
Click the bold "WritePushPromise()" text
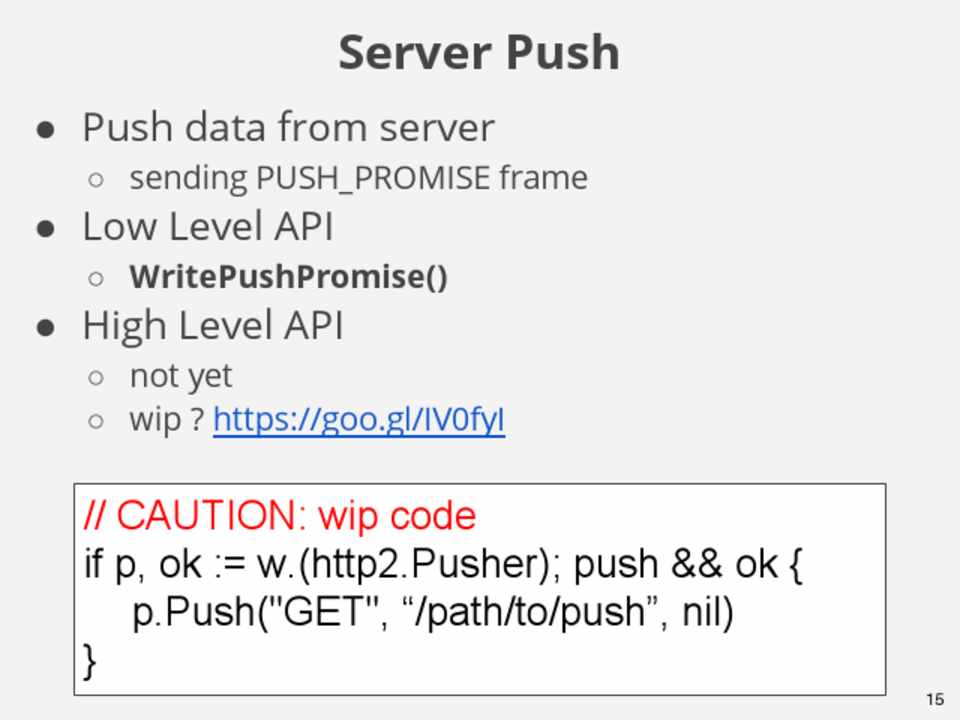pos(288,277)
